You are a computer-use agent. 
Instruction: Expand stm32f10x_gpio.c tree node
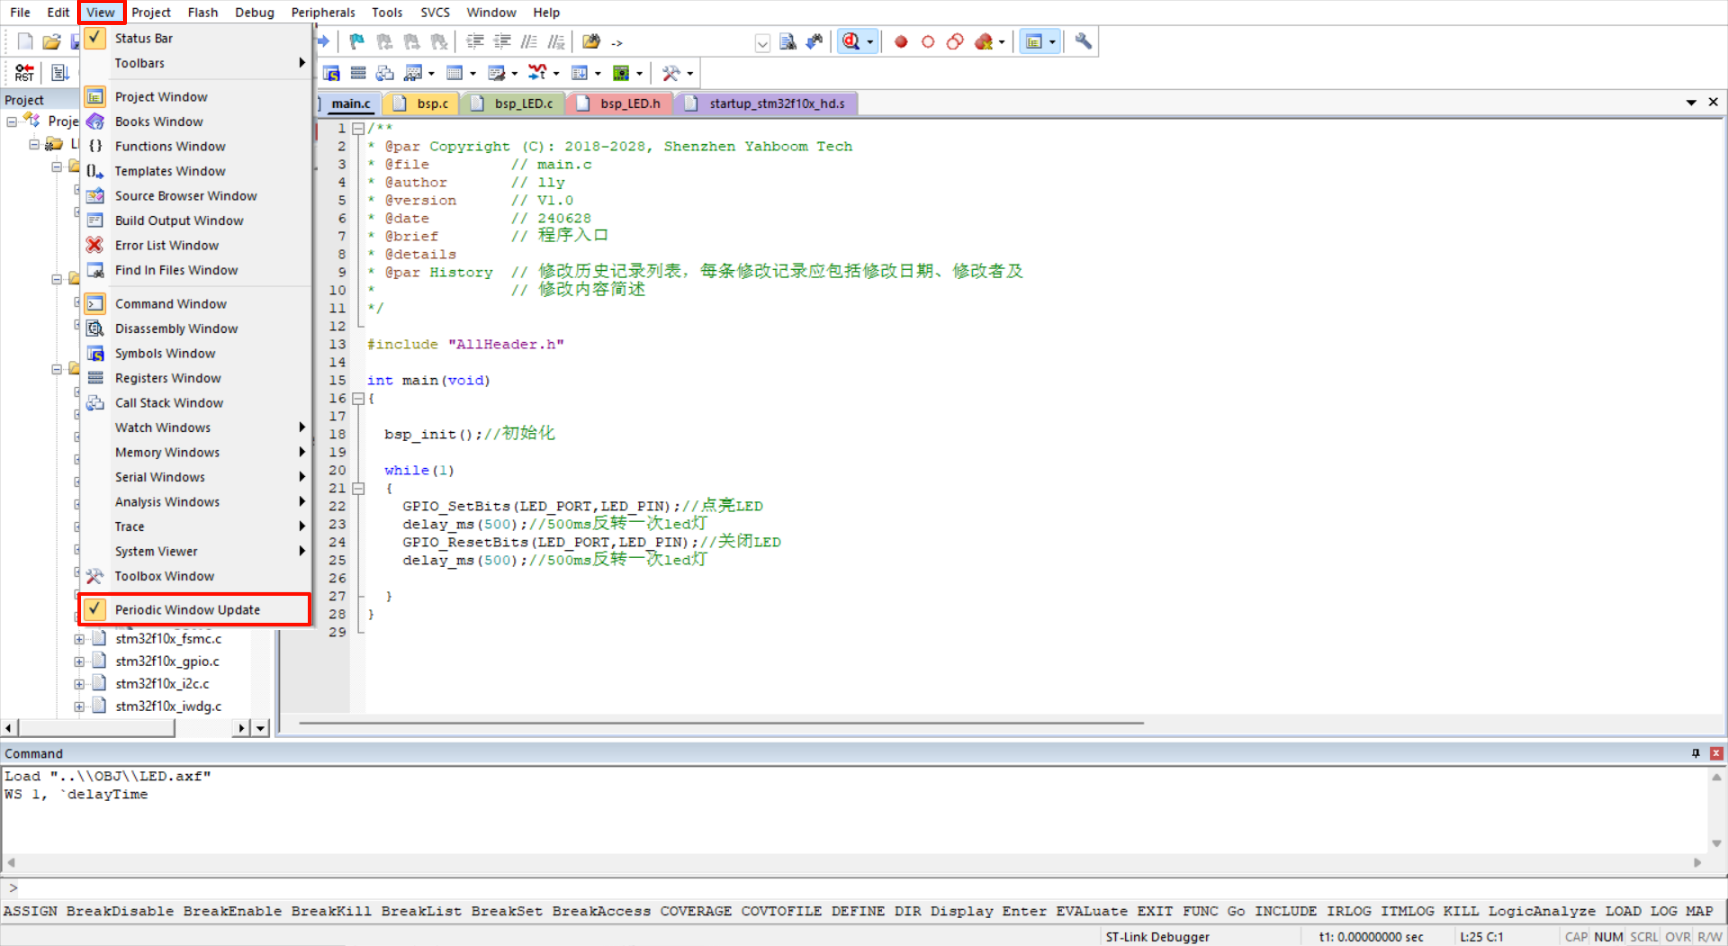point(79,661)
